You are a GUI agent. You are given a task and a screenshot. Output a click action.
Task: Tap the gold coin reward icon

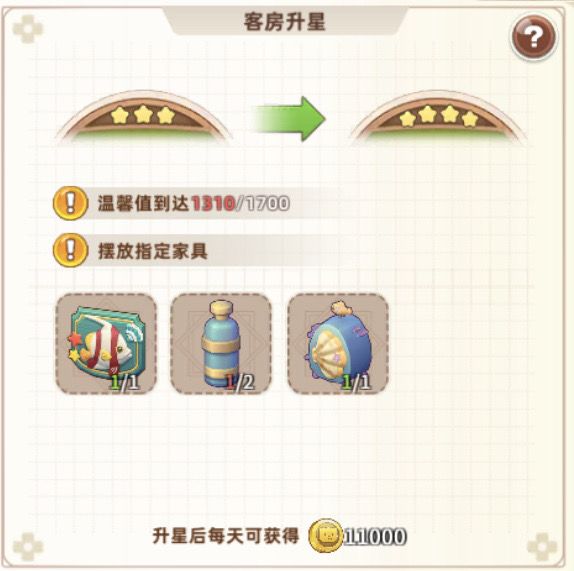(x=325, y=536)
